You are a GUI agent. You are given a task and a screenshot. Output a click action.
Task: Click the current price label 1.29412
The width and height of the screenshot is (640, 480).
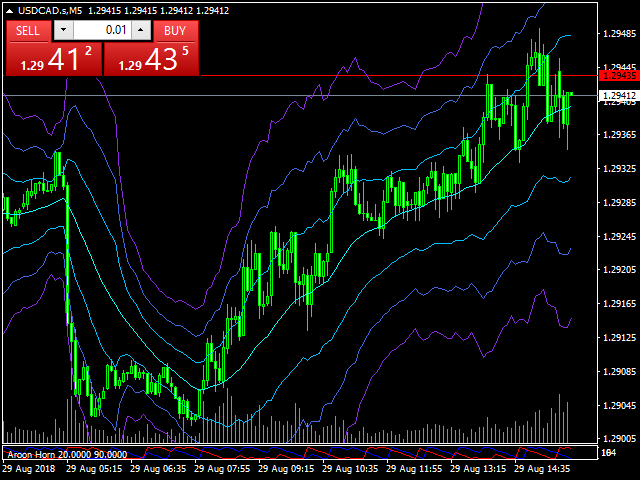(x=619, y=96)
